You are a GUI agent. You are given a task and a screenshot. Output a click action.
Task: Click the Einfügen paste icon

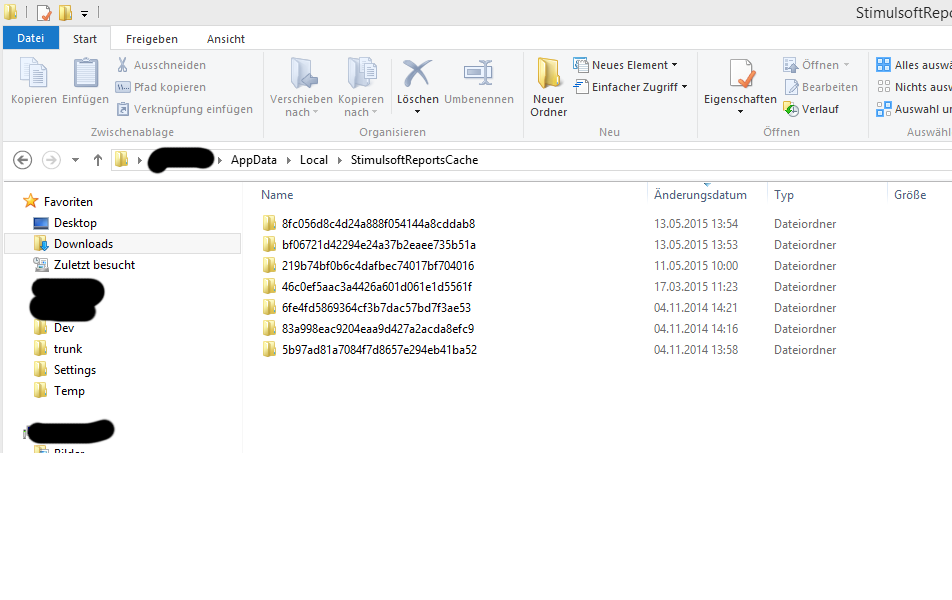(86, 73)
